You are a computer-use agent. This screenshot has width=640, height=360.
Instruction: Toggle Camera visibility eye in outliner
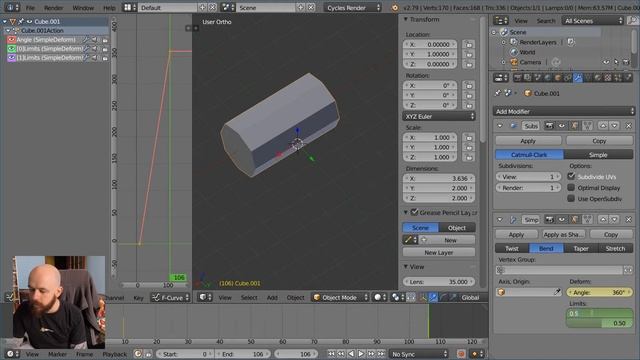click(x=606, y=62)
